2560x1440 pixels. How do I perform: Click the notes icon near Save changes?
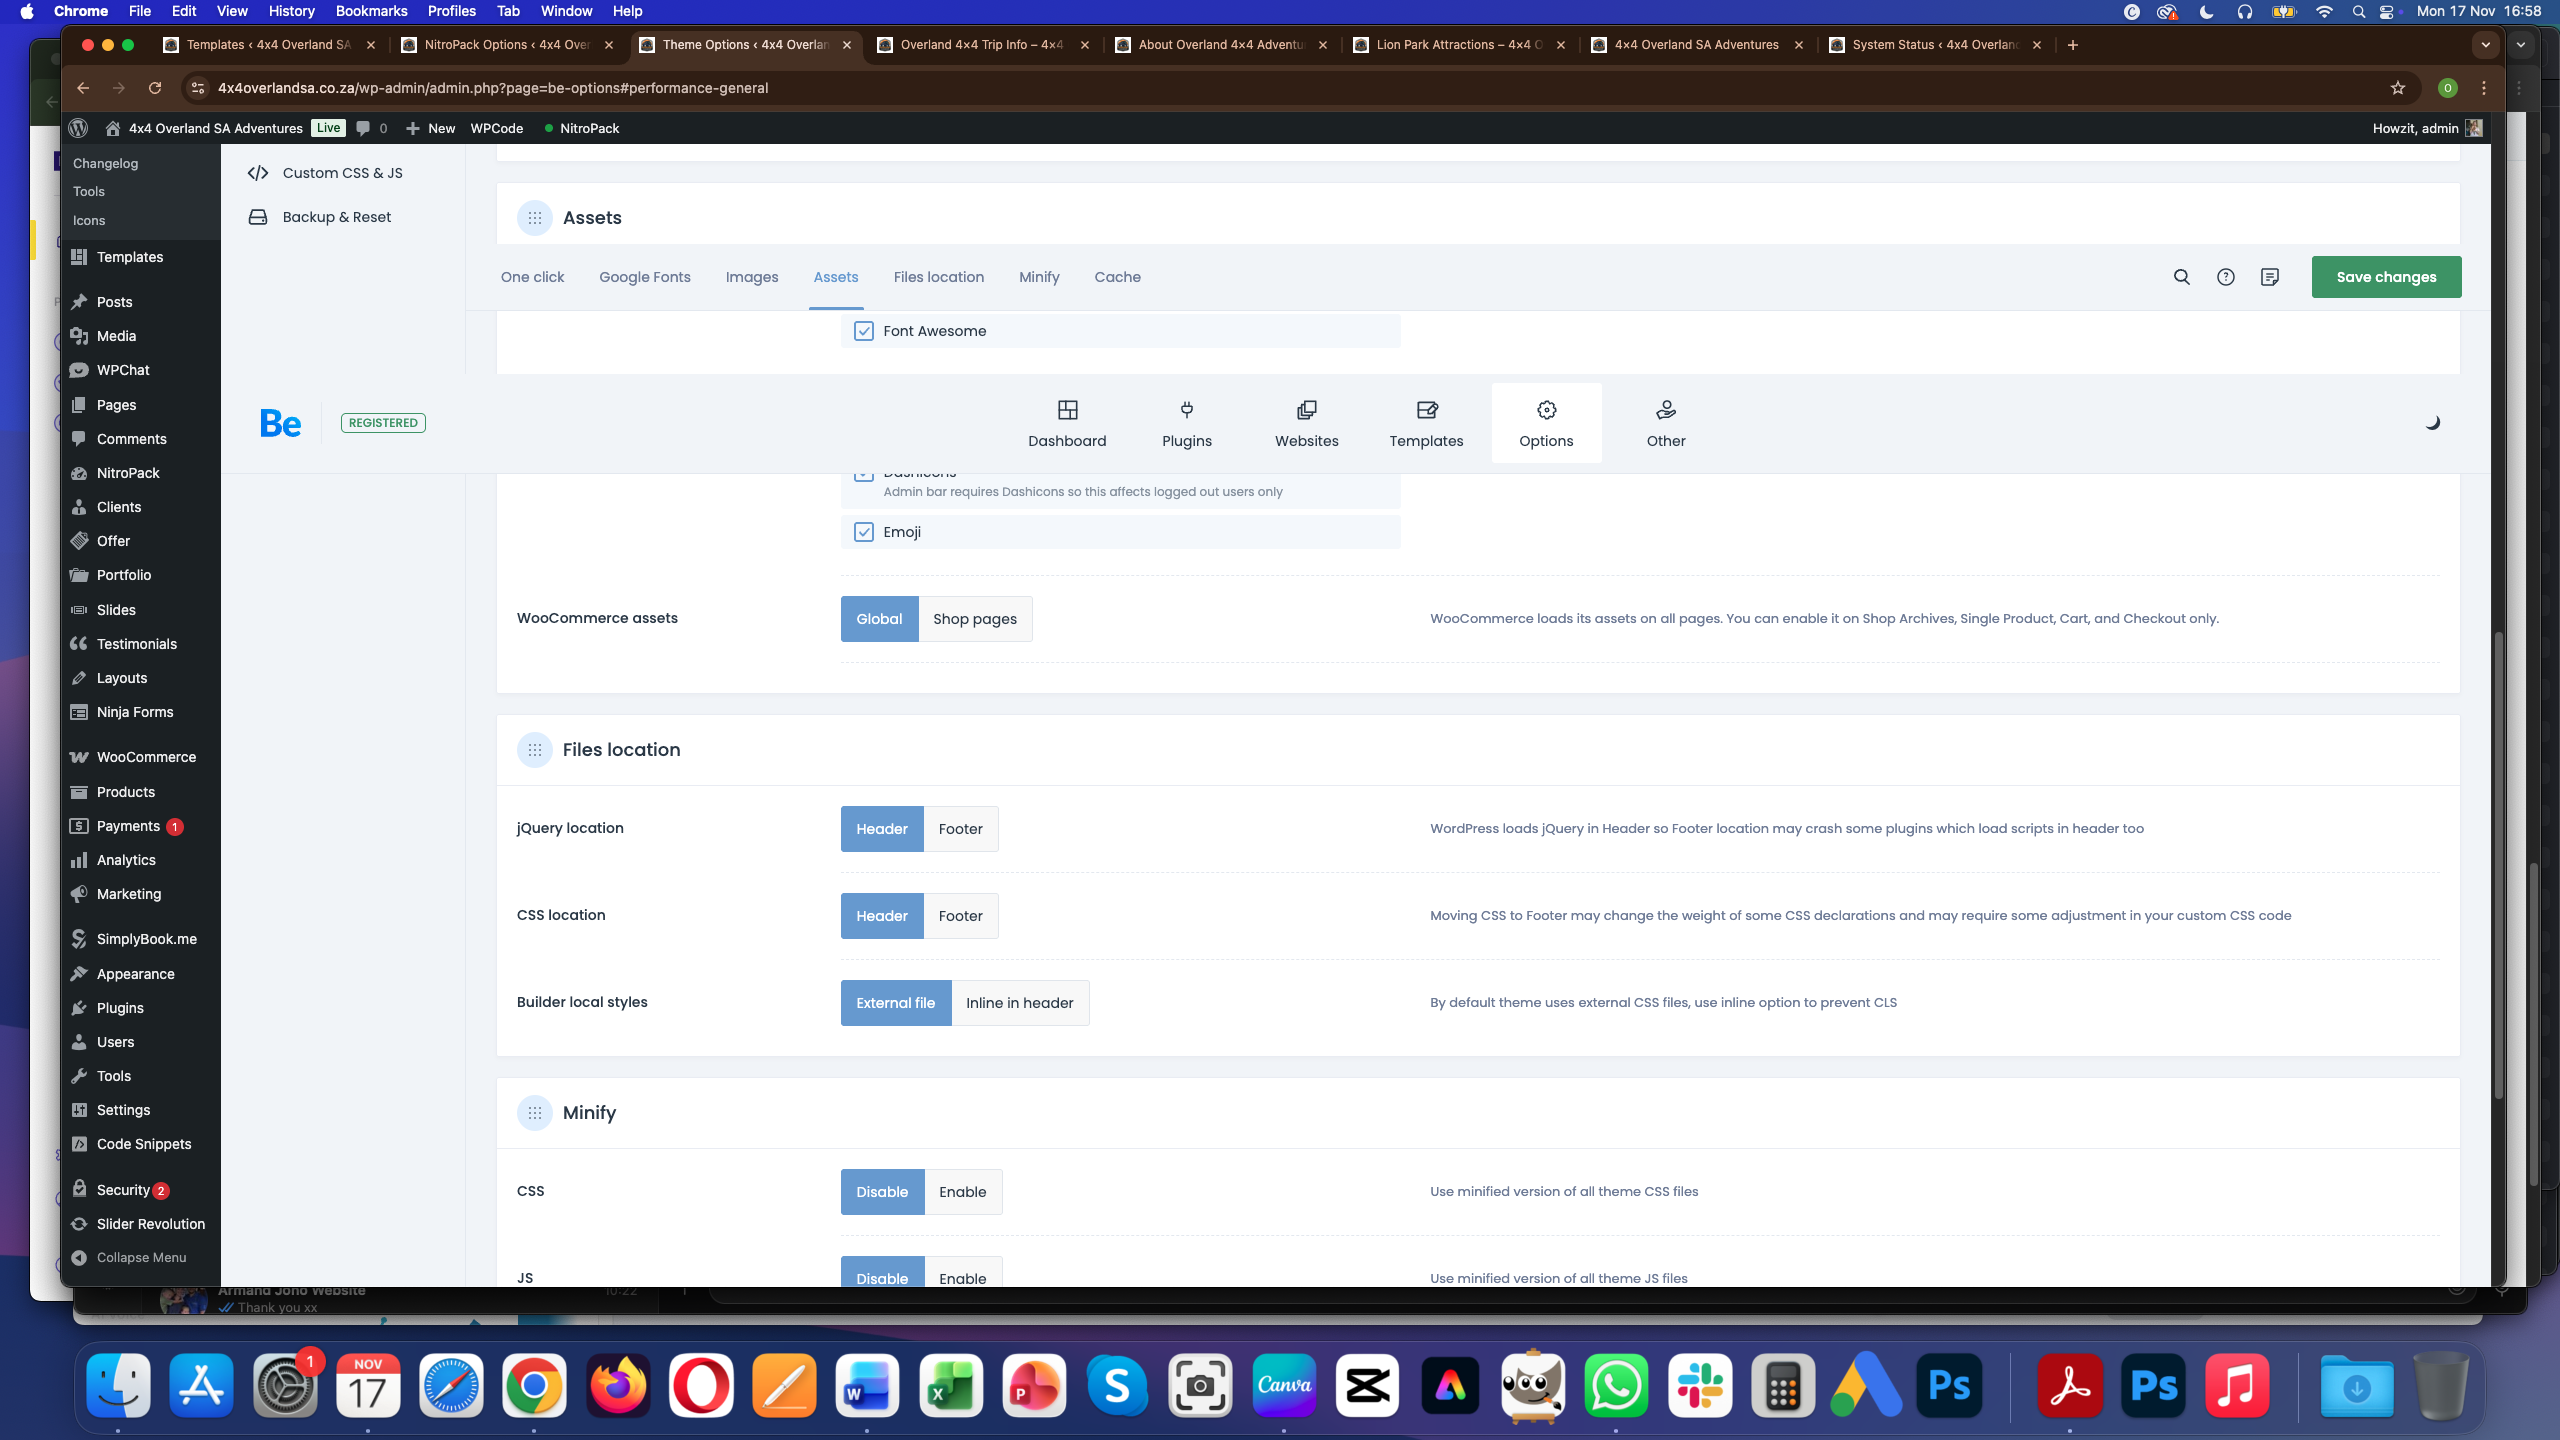click(2269, 277)
